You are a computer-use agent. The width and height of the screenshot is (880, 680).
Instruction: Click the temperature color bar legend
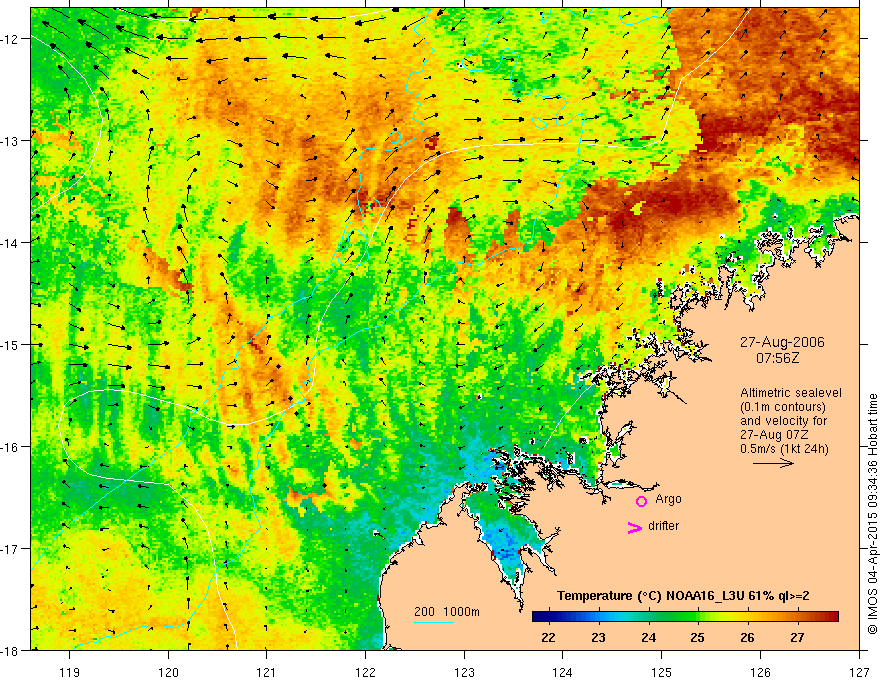685,617
